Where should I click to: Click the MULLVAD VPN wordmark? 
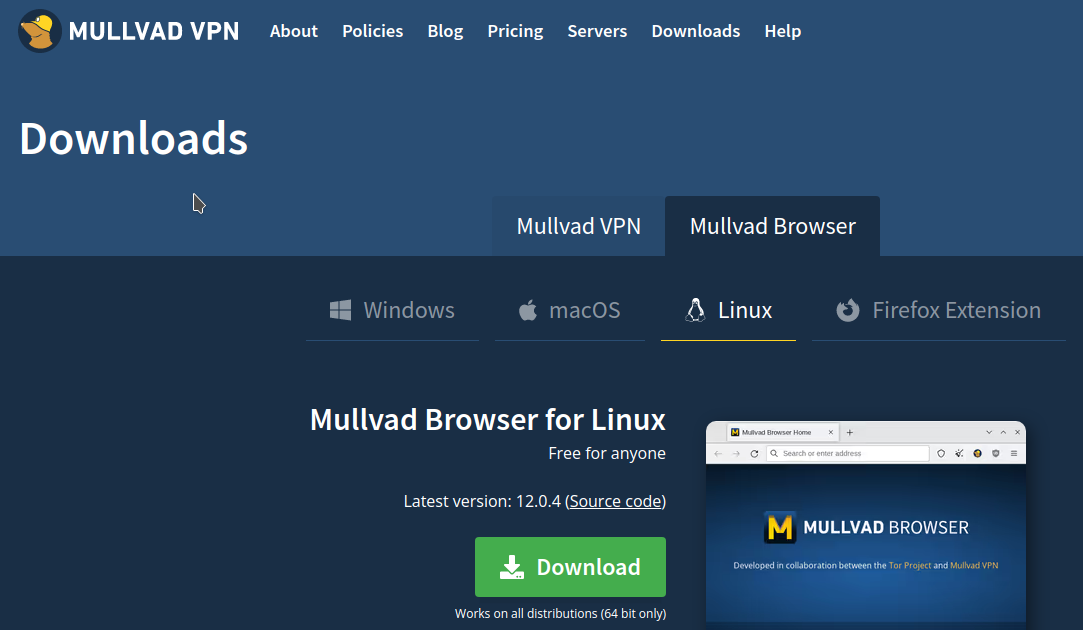[x=153, y=31]
